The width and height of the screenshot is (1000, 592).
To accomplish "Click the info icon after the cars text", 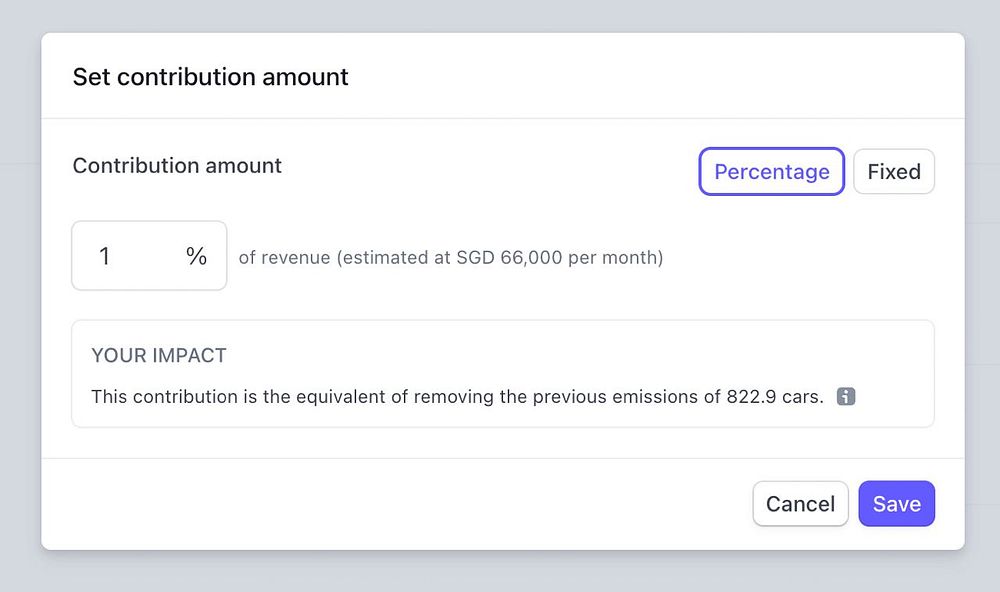I will [x=846, y=397].
